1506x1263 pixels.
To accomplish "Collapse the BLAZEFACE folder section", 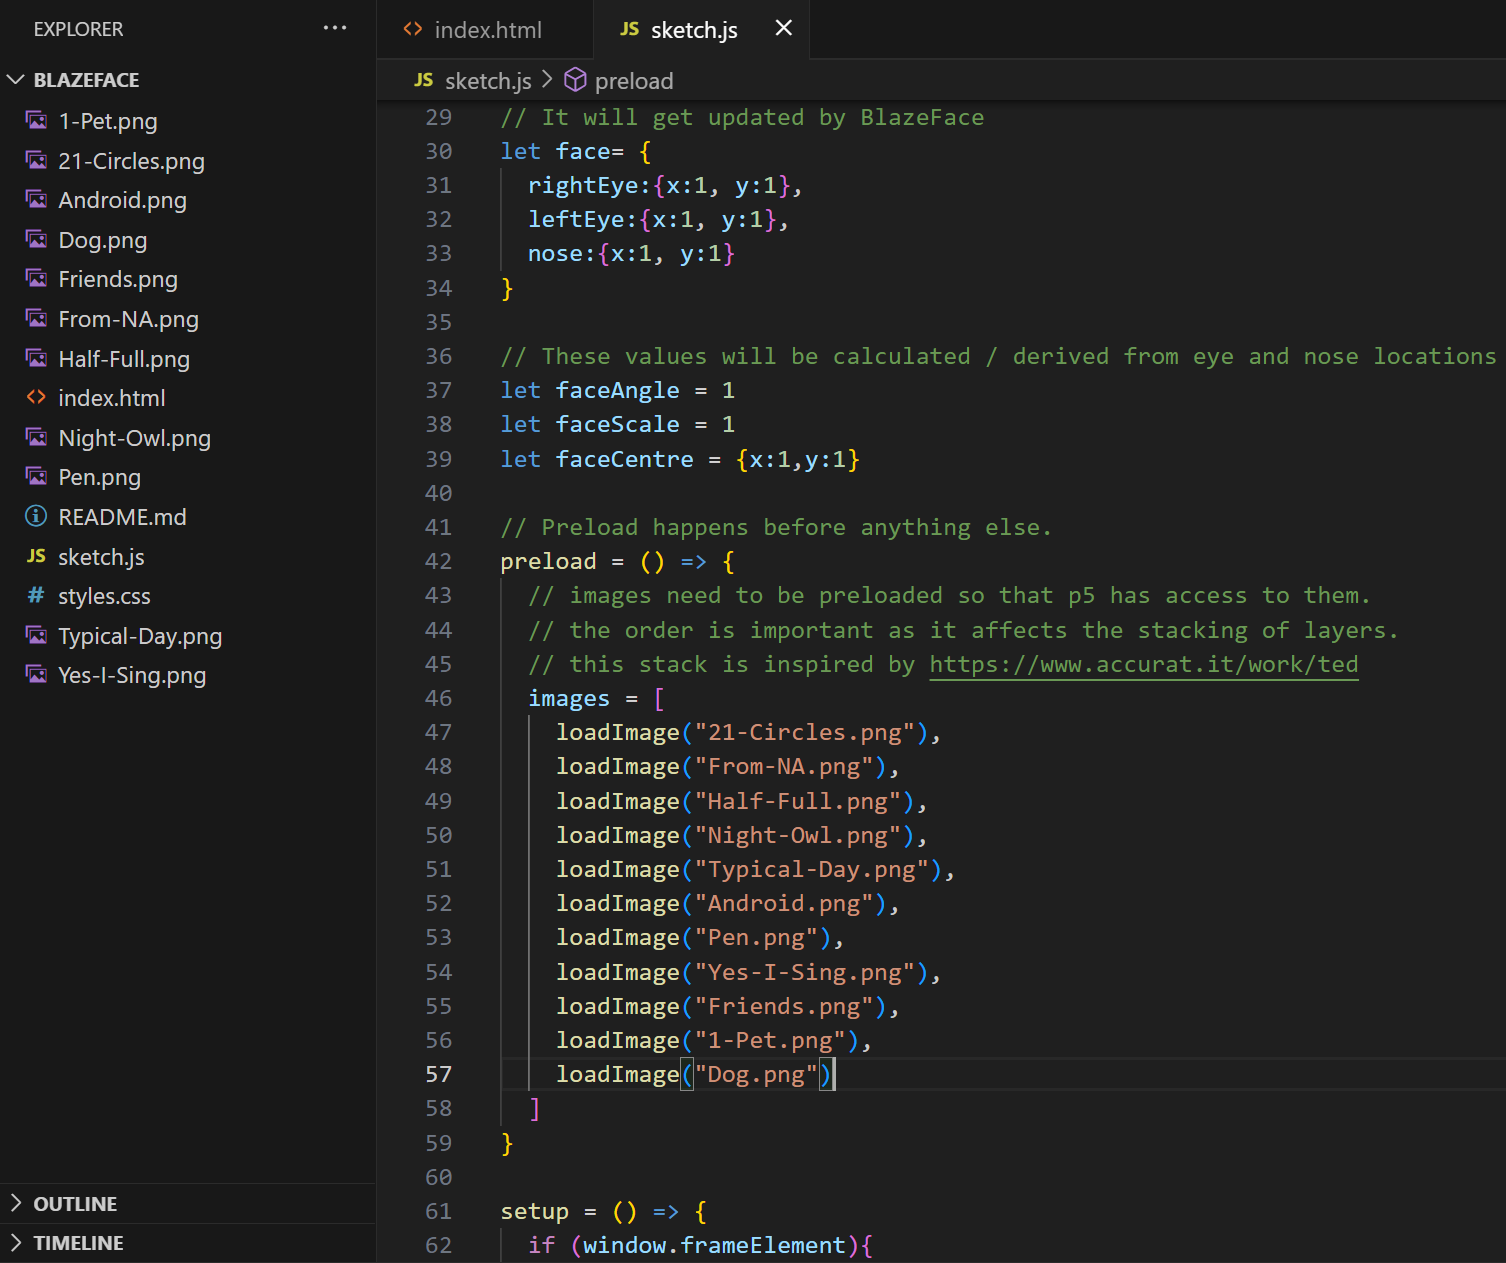I will pos(16,80).
